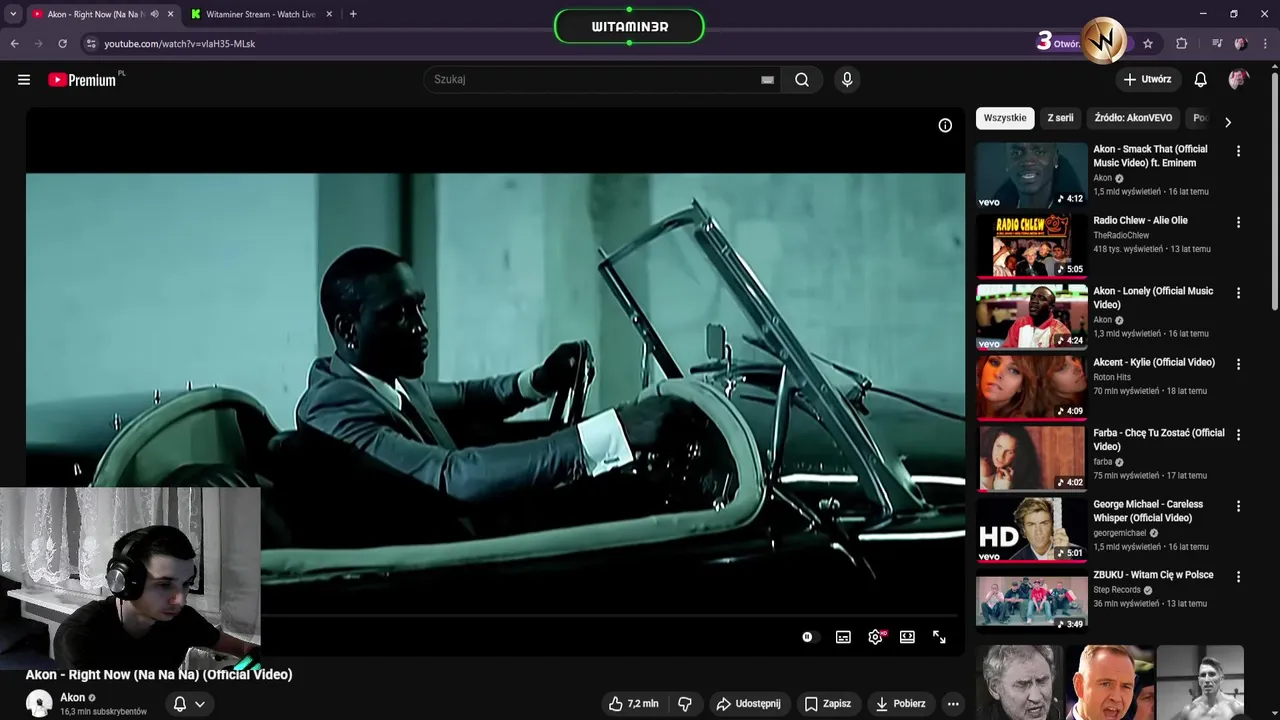Open options for ZBUKU video
This screenshot has width=1280, height=720.
point(1238,577)
